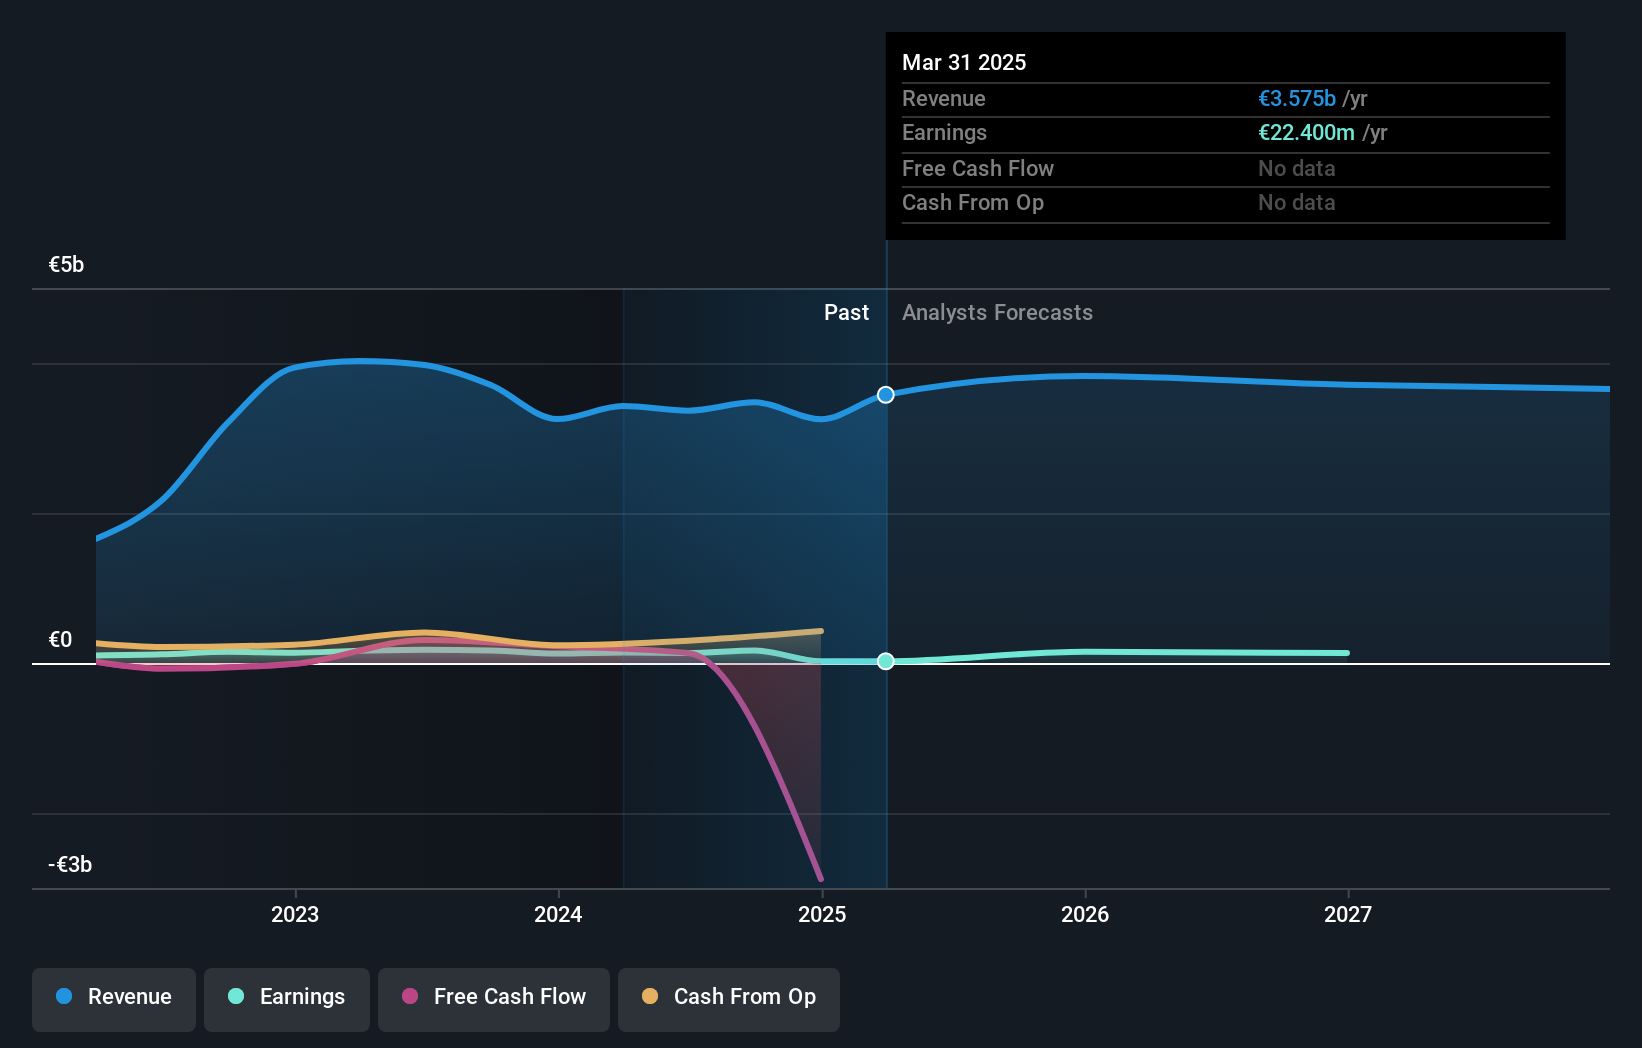Click the €5b y-axis label
The height and width of the screenshot is (1048, 1642).
pyautogui.click(x=67, y=264)
